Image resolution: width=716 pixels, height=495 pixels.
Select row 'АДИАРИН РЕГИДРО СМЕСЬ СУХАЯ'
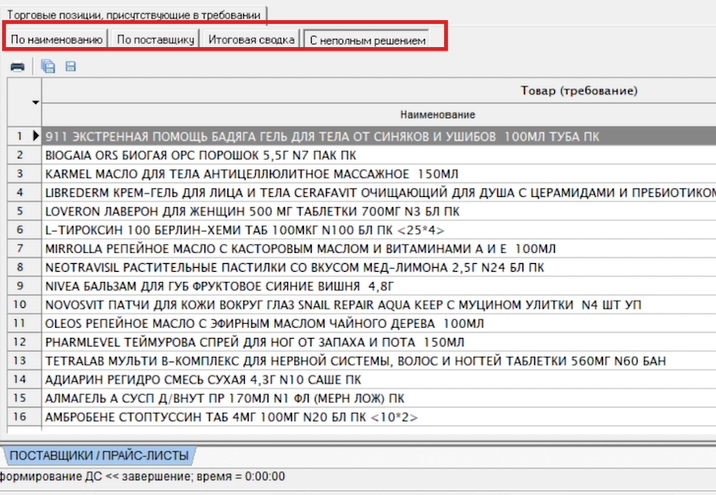(379, 380)
